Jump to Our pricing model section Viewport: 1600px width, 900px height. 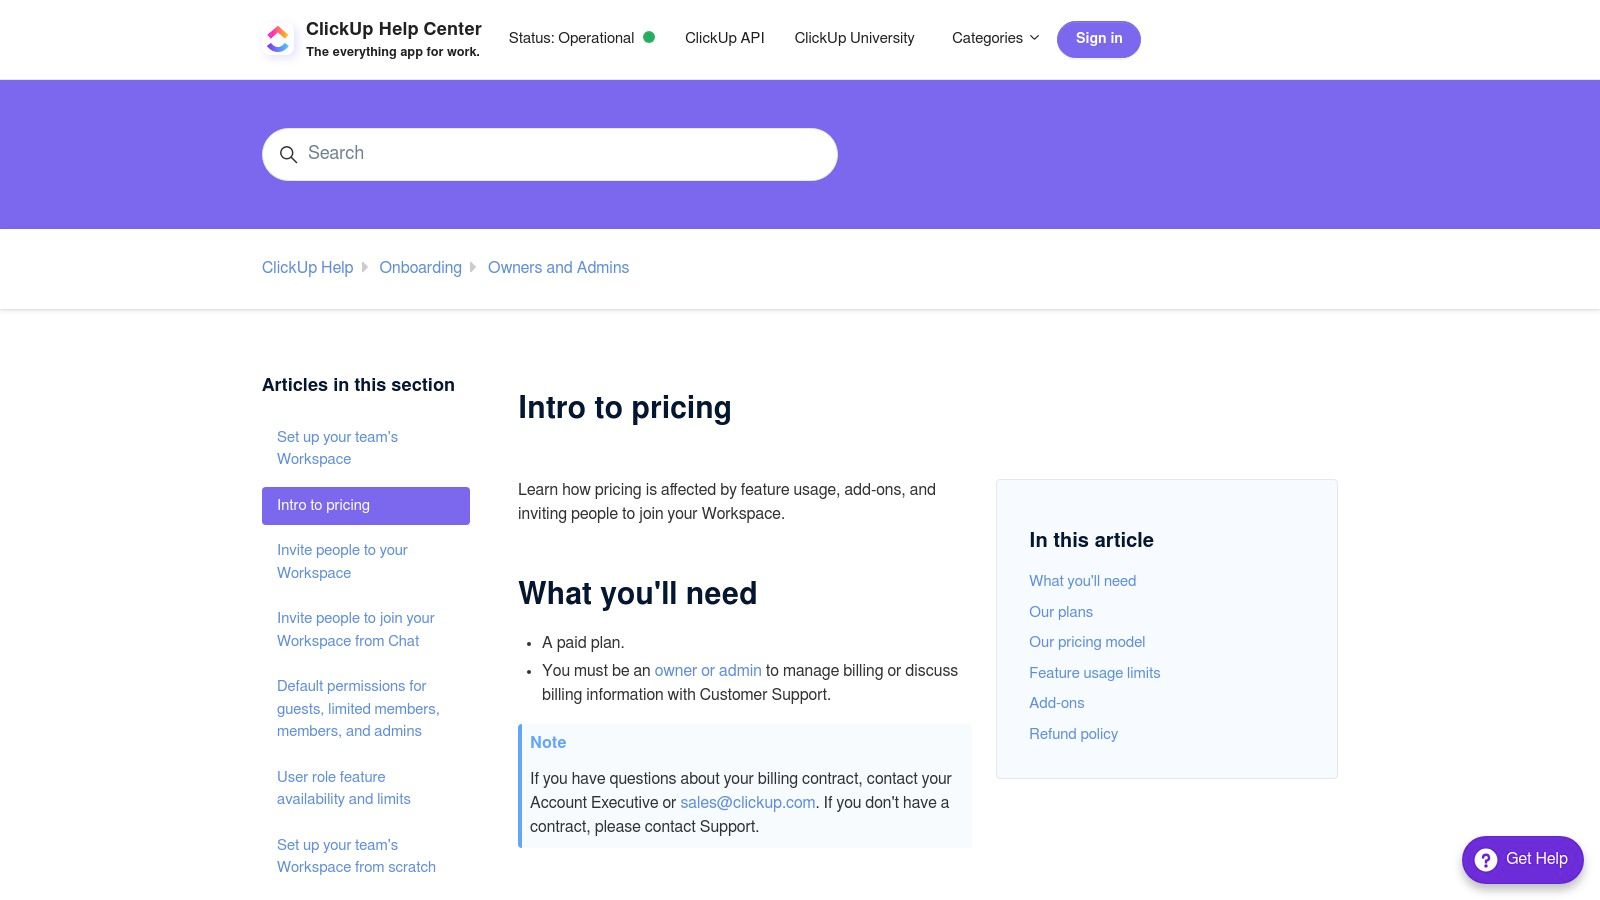1087,642
